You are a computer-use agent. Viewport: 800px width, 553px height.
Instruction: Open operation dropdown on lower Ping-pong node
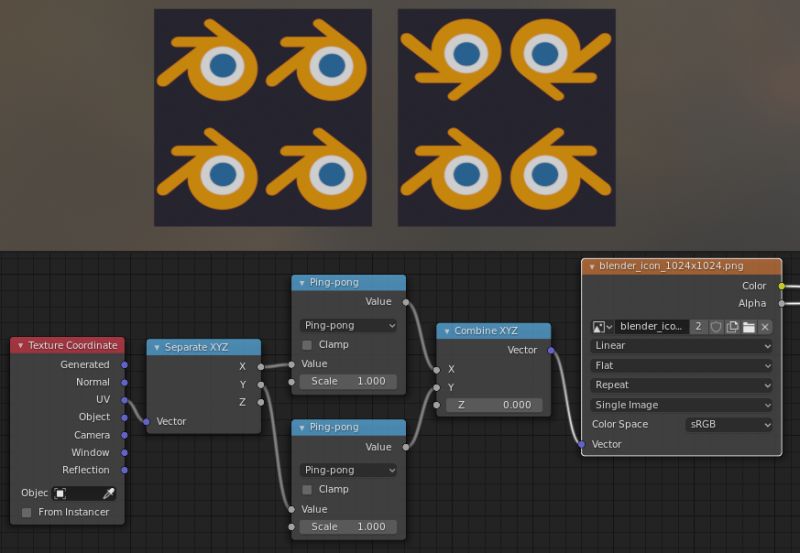click(348, 470)
